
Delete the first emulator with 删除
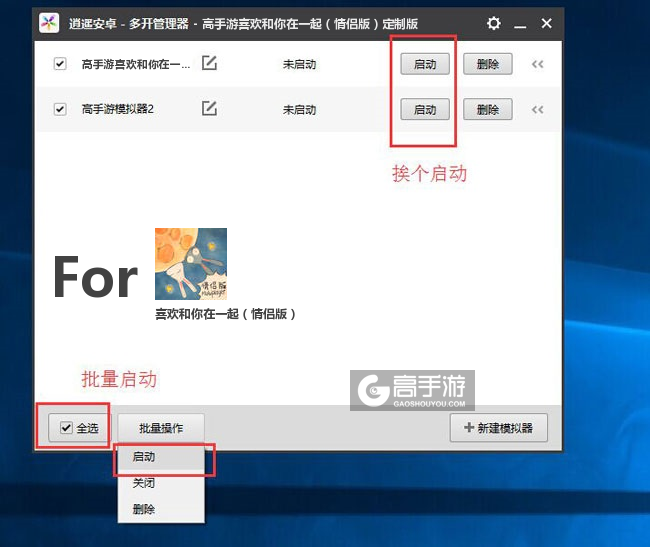click(x=488, y=64)
